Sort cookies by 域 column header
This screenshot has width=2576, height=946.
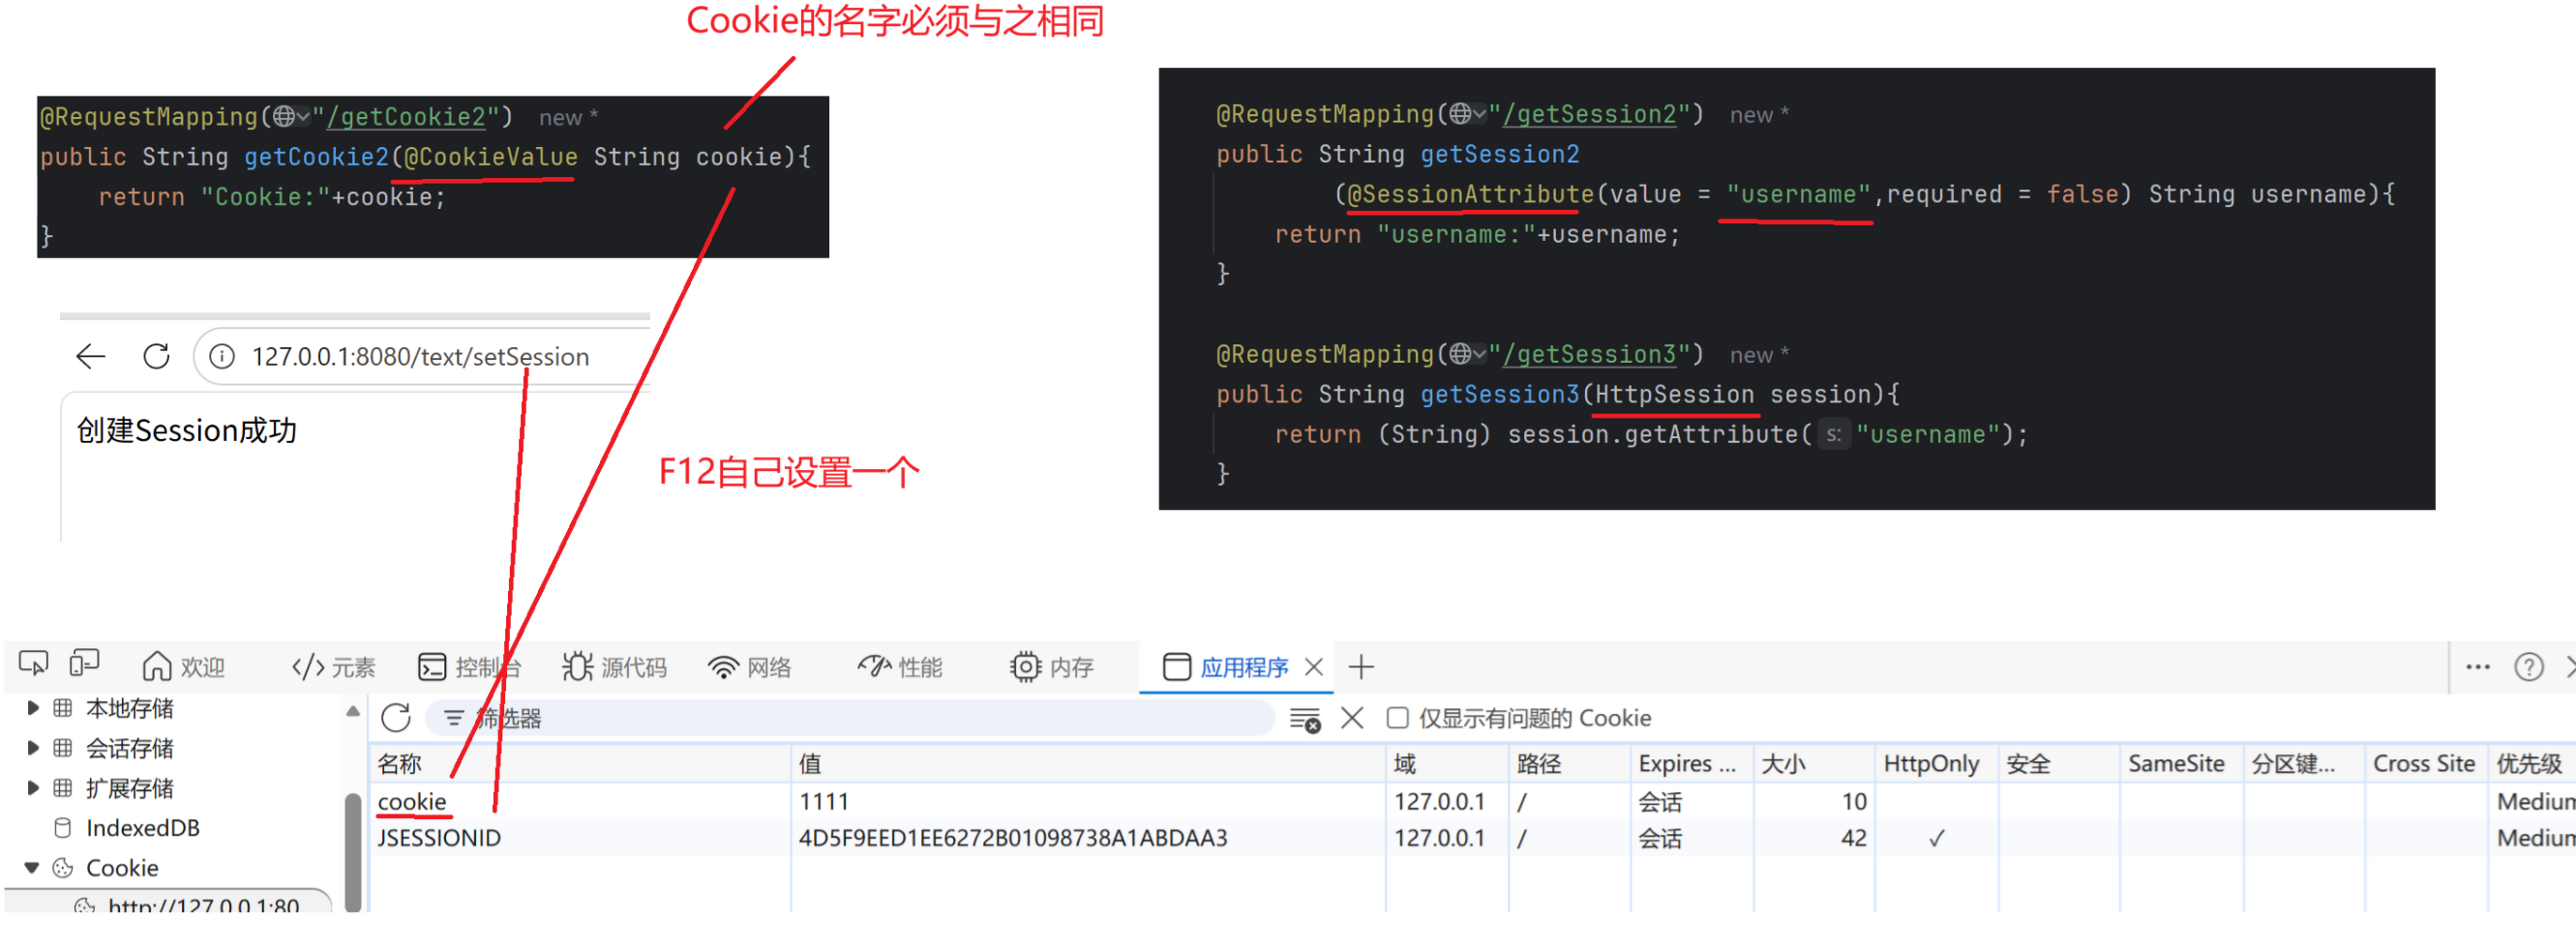point(1447,764)
